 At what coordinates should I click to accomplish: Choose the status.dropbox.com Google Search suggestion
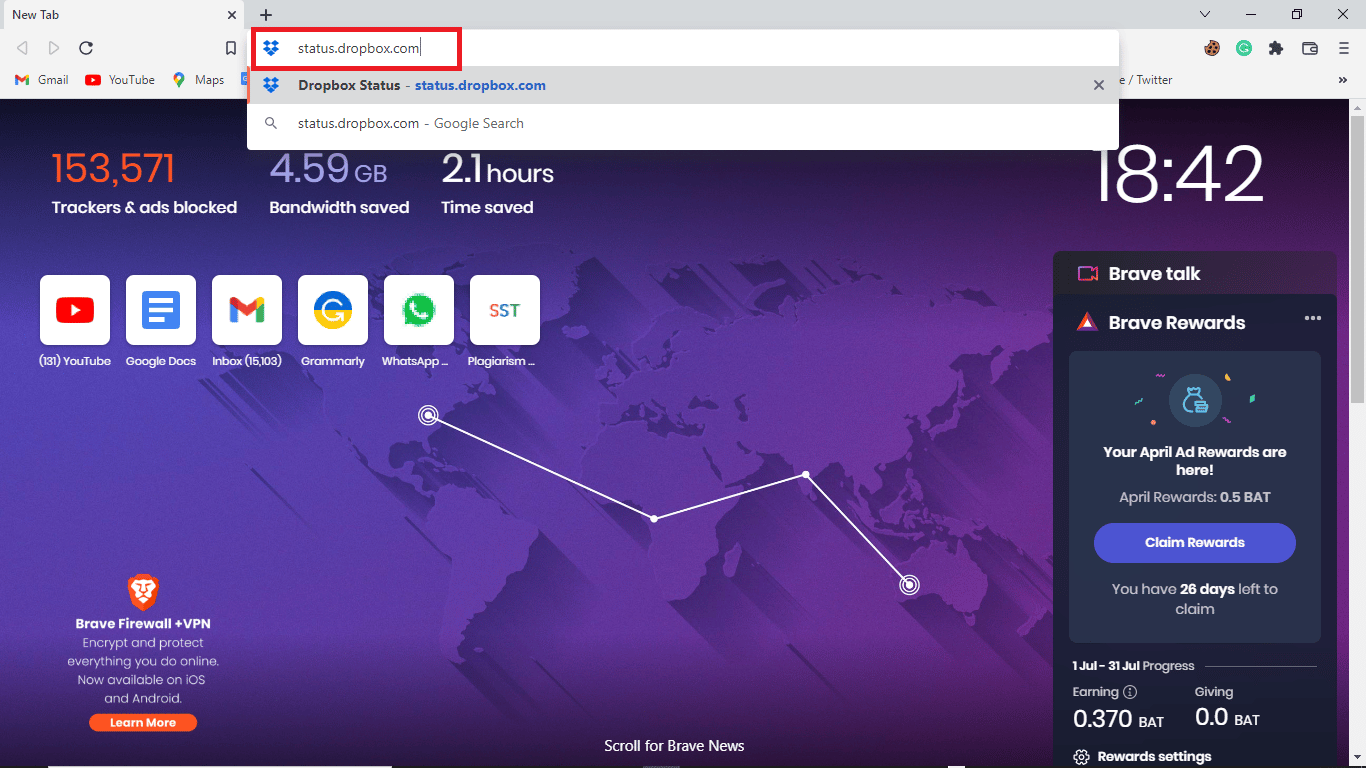tap(683, 123)
